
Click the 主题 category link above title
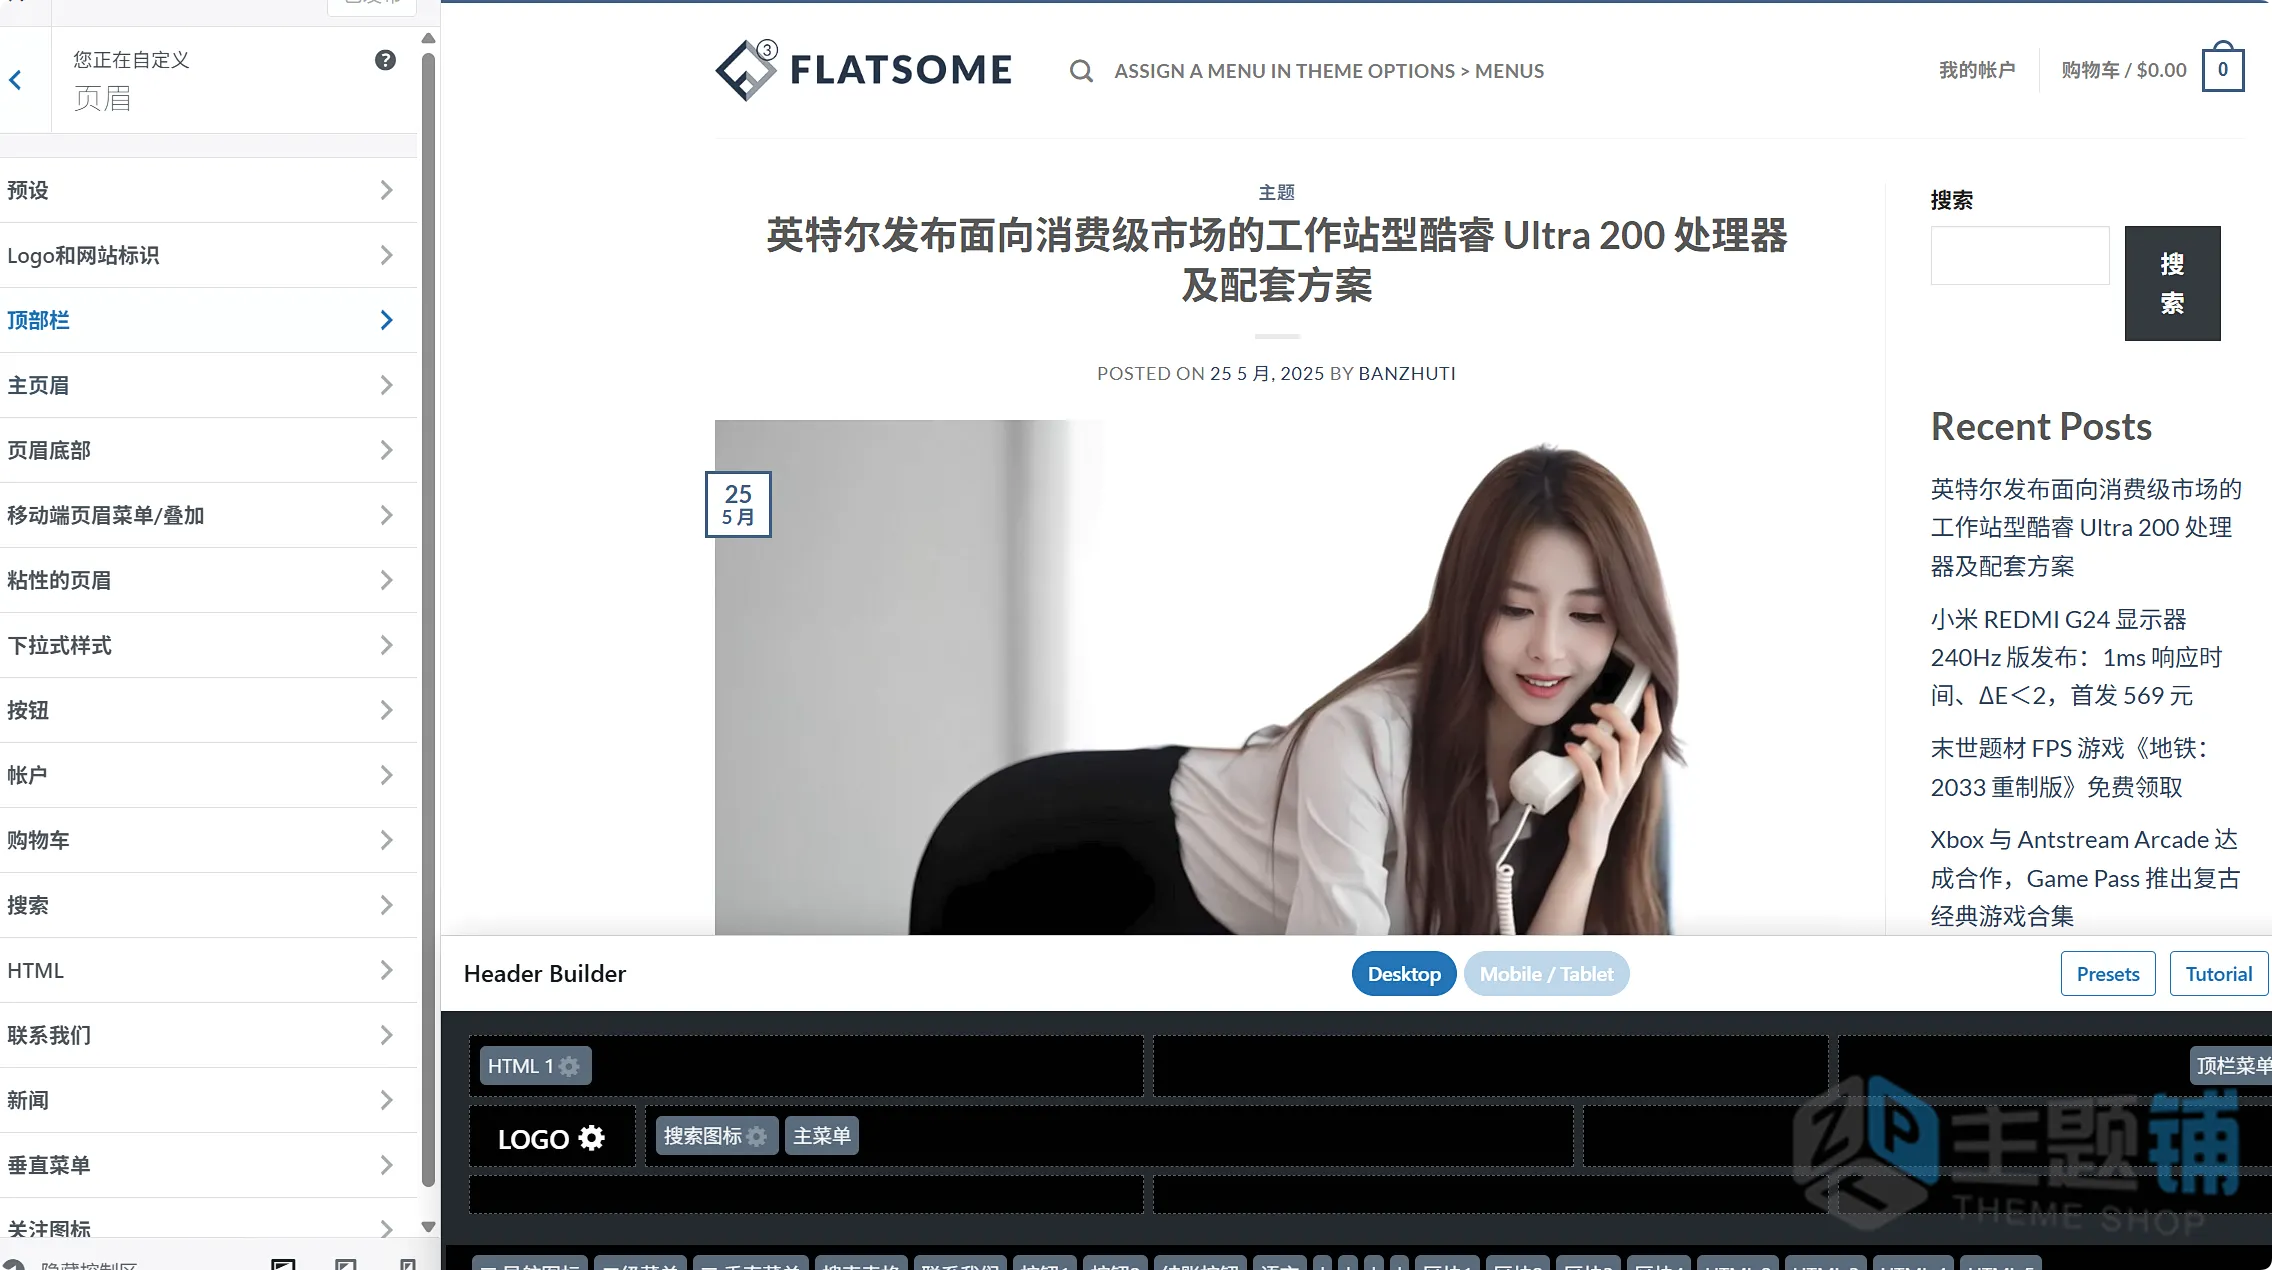[1276, 192]
